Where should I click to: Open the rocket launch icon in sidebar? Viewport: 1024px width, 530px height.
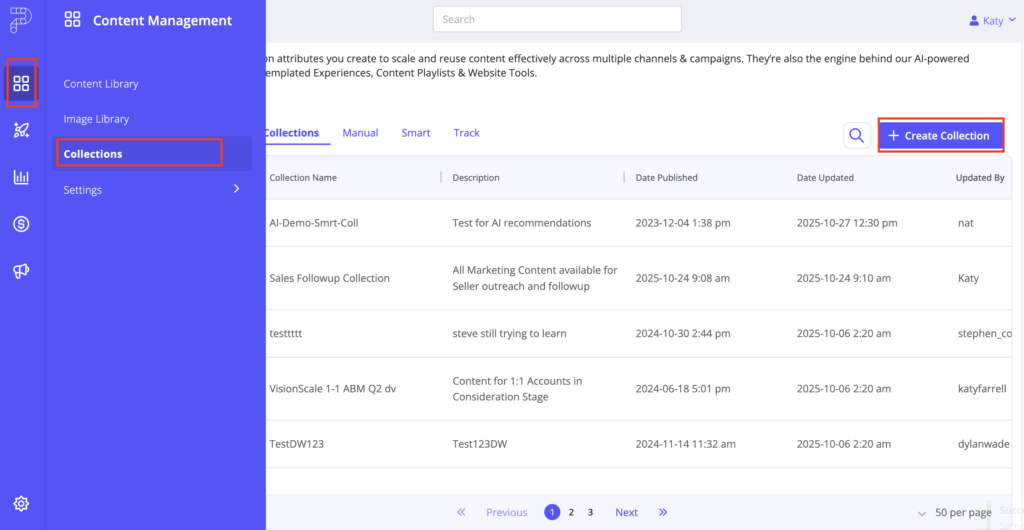pos(21,130)
